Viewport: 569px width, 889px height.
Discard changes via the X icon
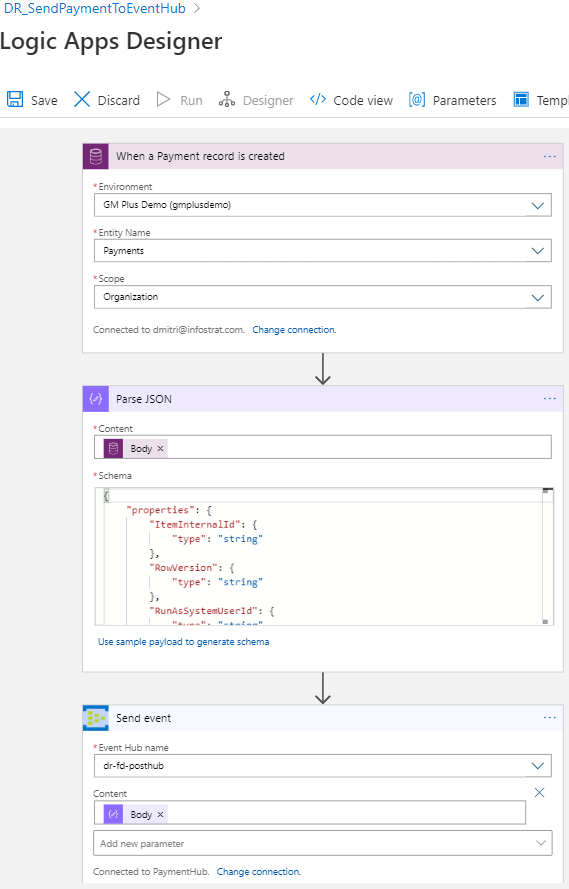[82, 99]
